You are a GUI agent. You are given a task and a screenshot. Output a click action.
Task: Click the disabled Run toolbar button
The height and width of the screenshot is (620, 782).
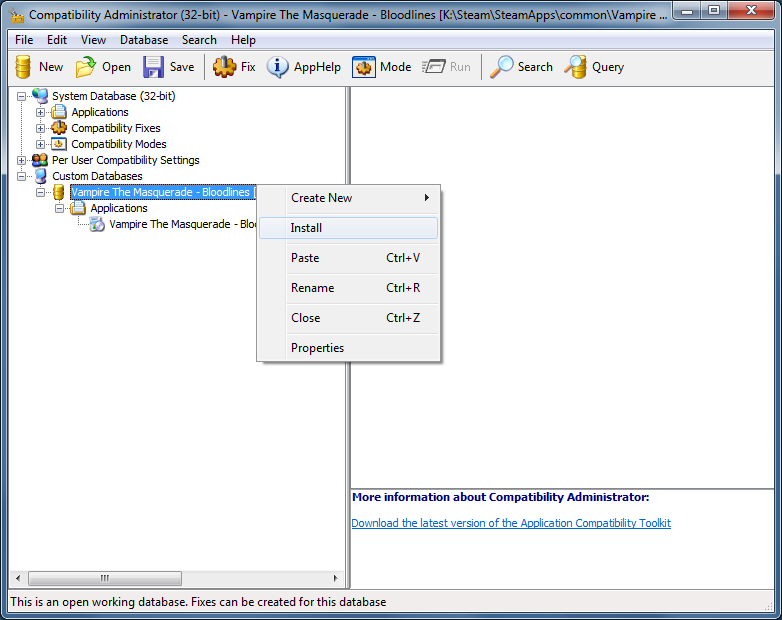click(446, 67)
